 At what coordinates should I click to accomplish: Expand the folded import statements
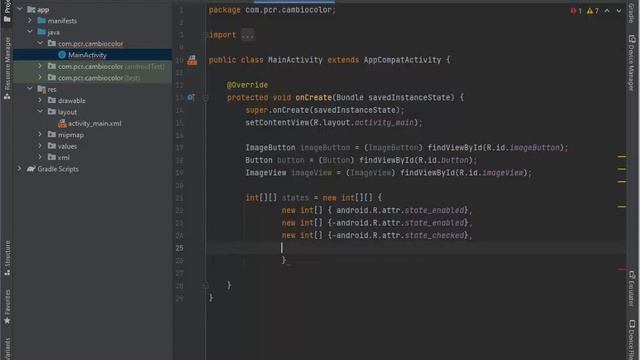(x=247, y=35)
